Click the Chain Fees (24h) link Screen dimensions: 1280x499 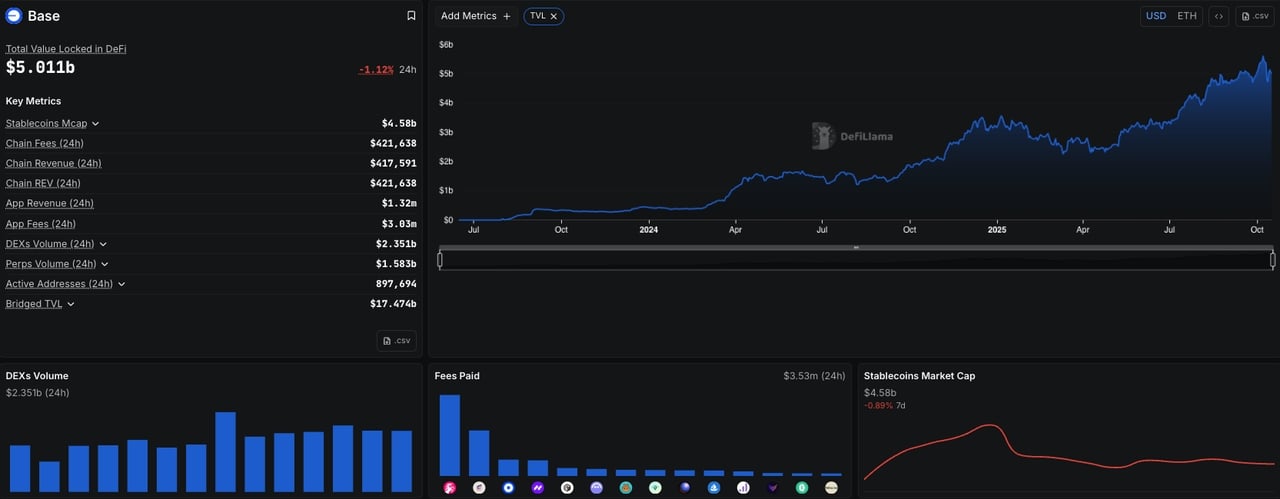(44, 144)
